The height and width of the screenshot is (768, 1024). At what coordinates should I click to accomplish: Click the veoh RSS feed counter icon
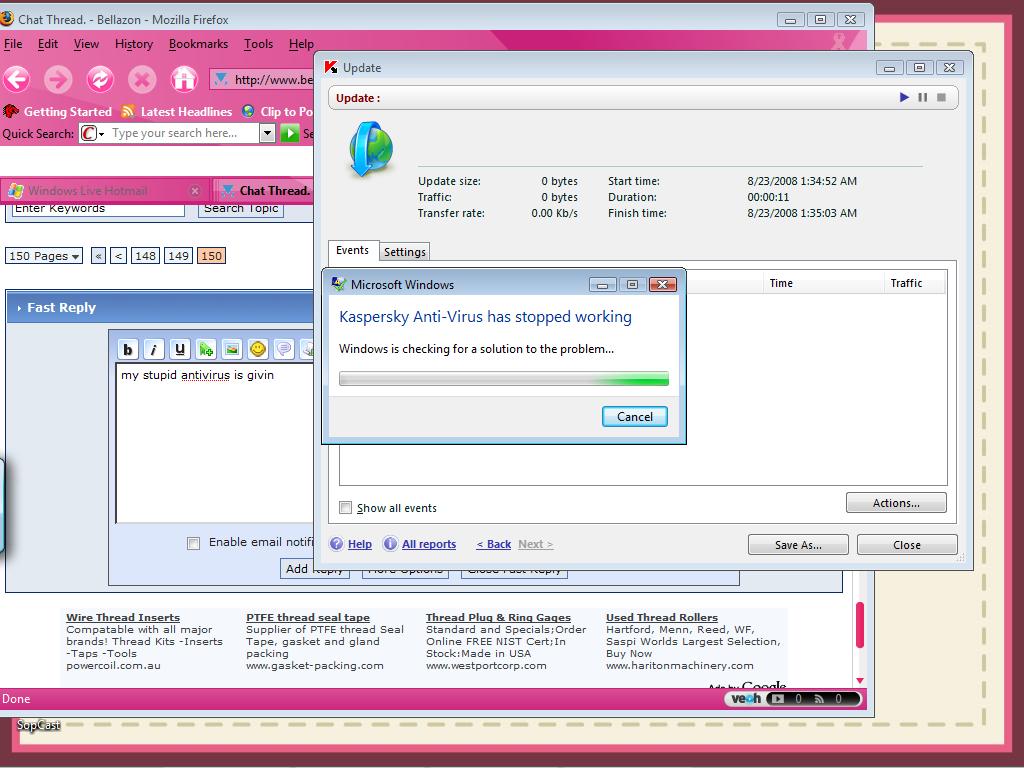point(818,699)
